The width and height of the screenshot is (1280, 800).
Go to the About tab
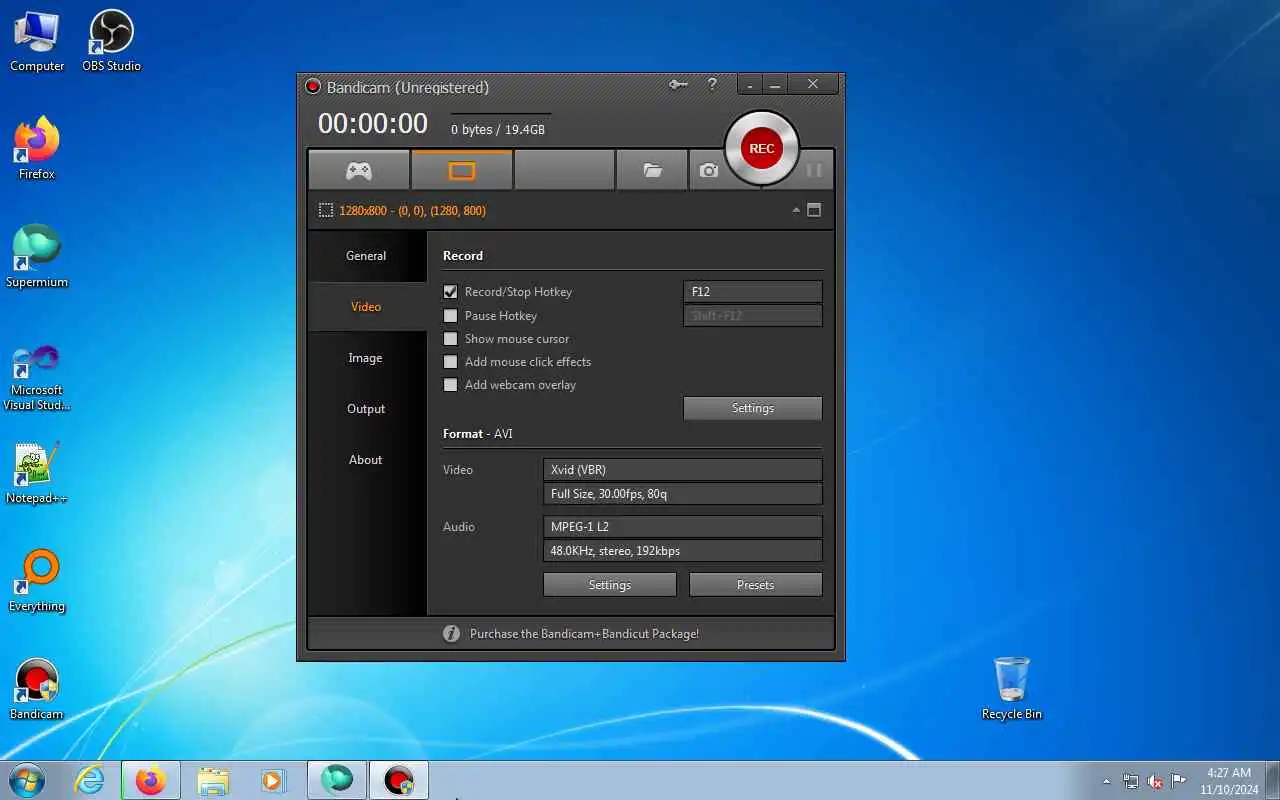(366, 460)
